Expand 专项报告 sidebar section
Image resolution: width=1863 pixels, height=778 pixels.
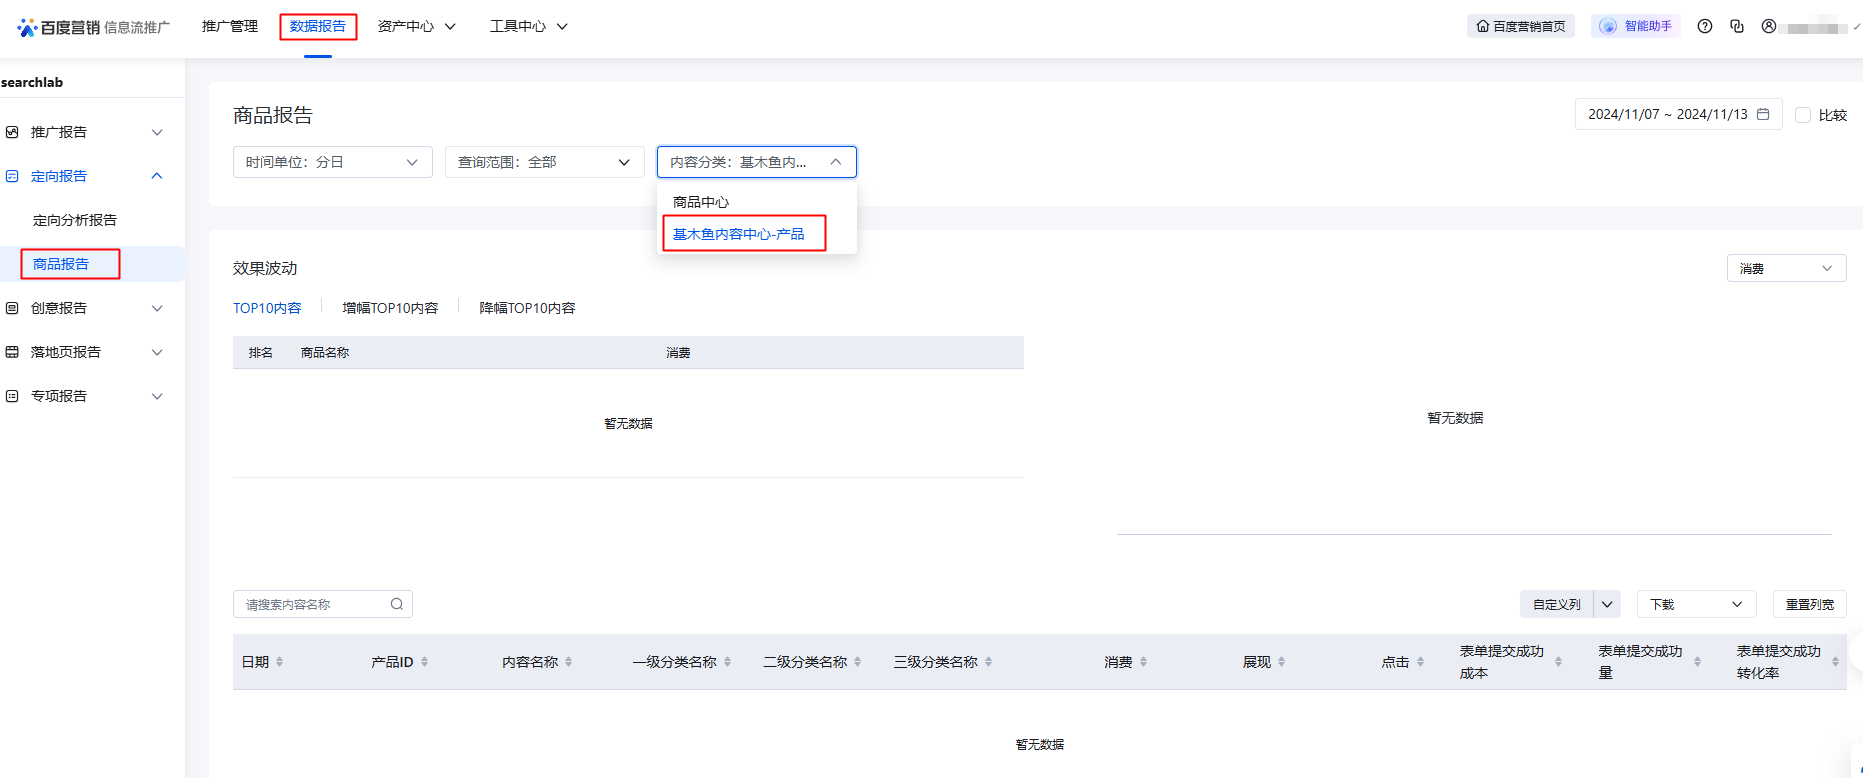(157, 396)
